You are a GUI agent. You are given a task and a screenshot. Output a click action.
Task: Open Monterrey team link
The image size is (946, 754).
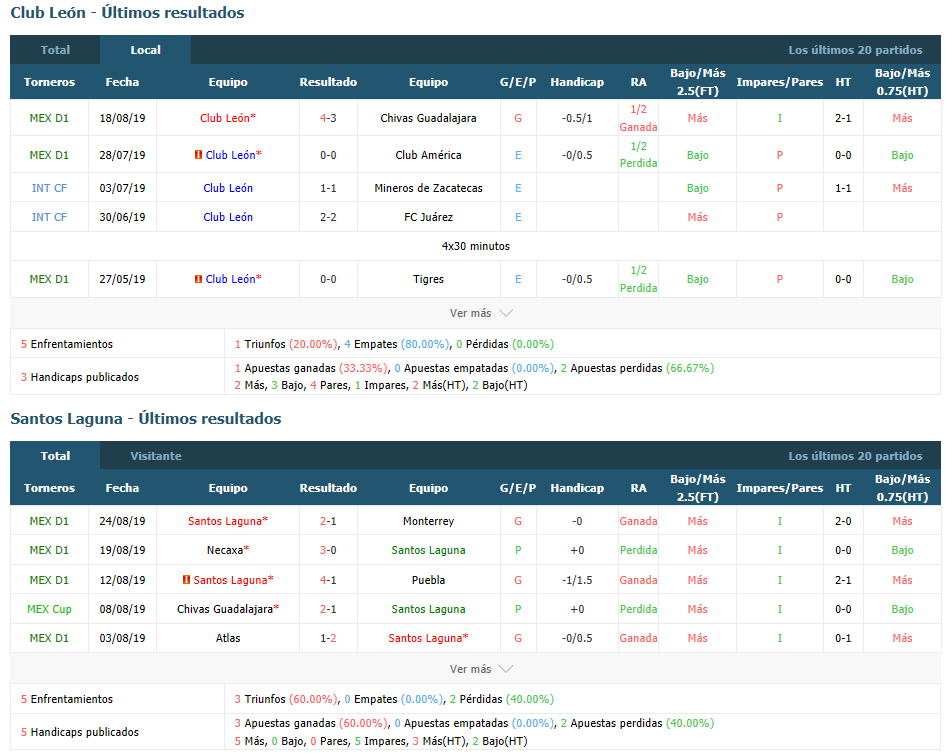(x=428, y=521)
